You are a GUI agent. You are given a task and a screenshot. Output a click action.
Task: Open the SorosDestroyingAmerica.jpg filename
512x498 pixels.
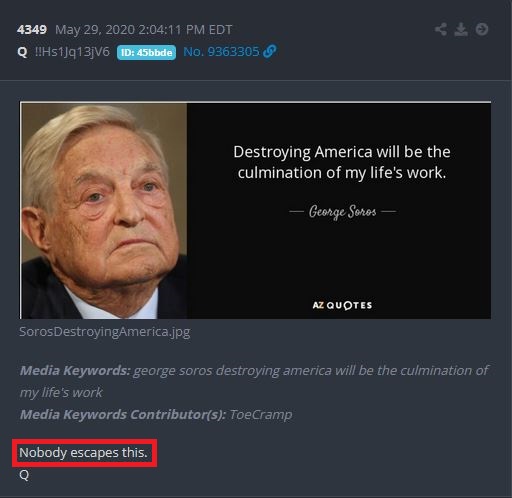tap(105, 332)
